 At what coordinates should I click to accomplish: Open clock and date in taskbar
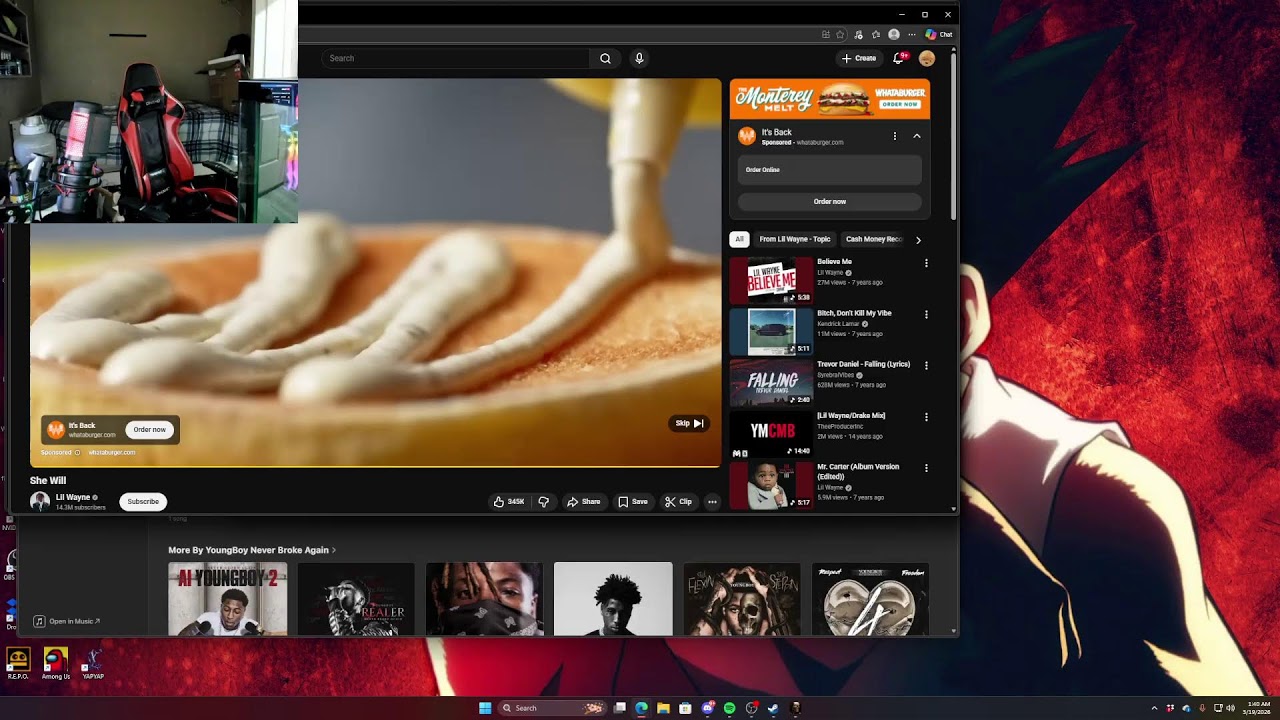[1258, 708]
